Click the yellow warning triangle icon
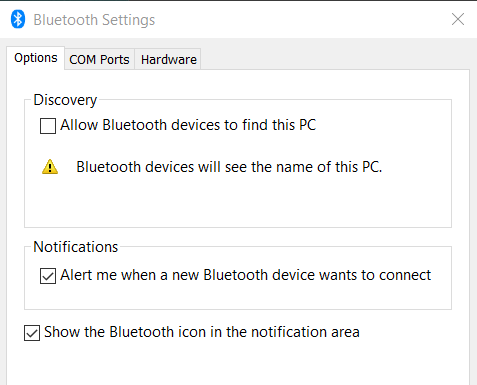 coord(50,167)
